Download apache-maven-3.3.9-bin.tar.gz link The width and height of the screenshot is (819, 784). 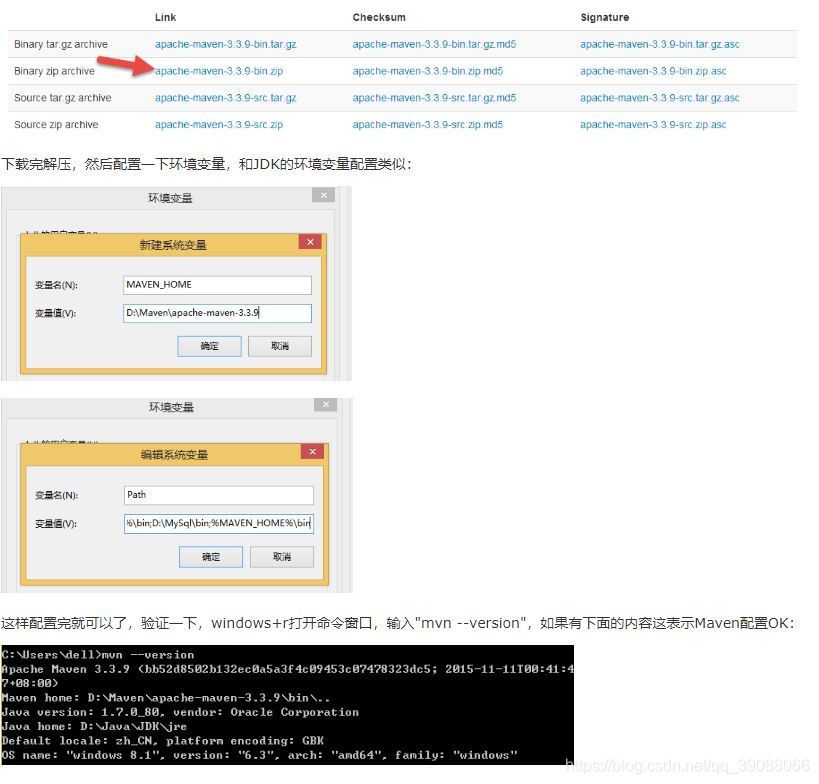click(226, 44)
